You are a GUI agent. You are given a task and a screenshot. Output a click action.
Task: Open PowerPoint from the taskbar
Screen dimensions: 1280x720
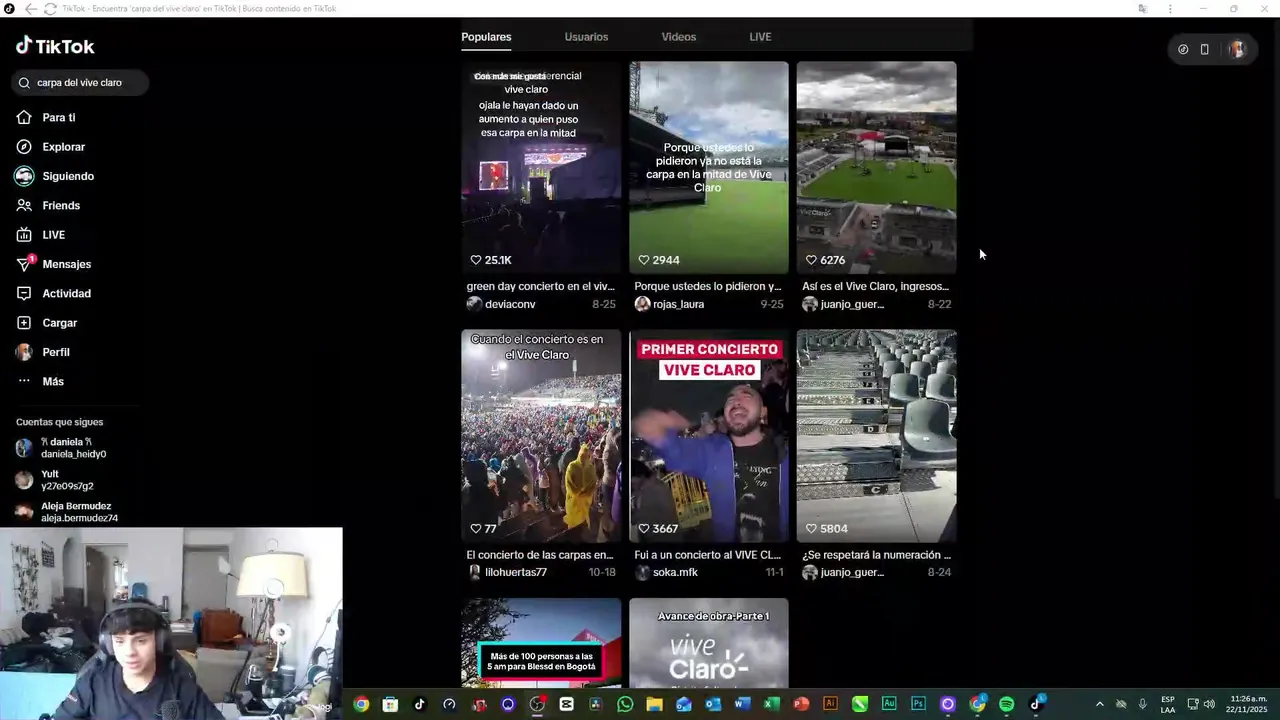[801, 704]
